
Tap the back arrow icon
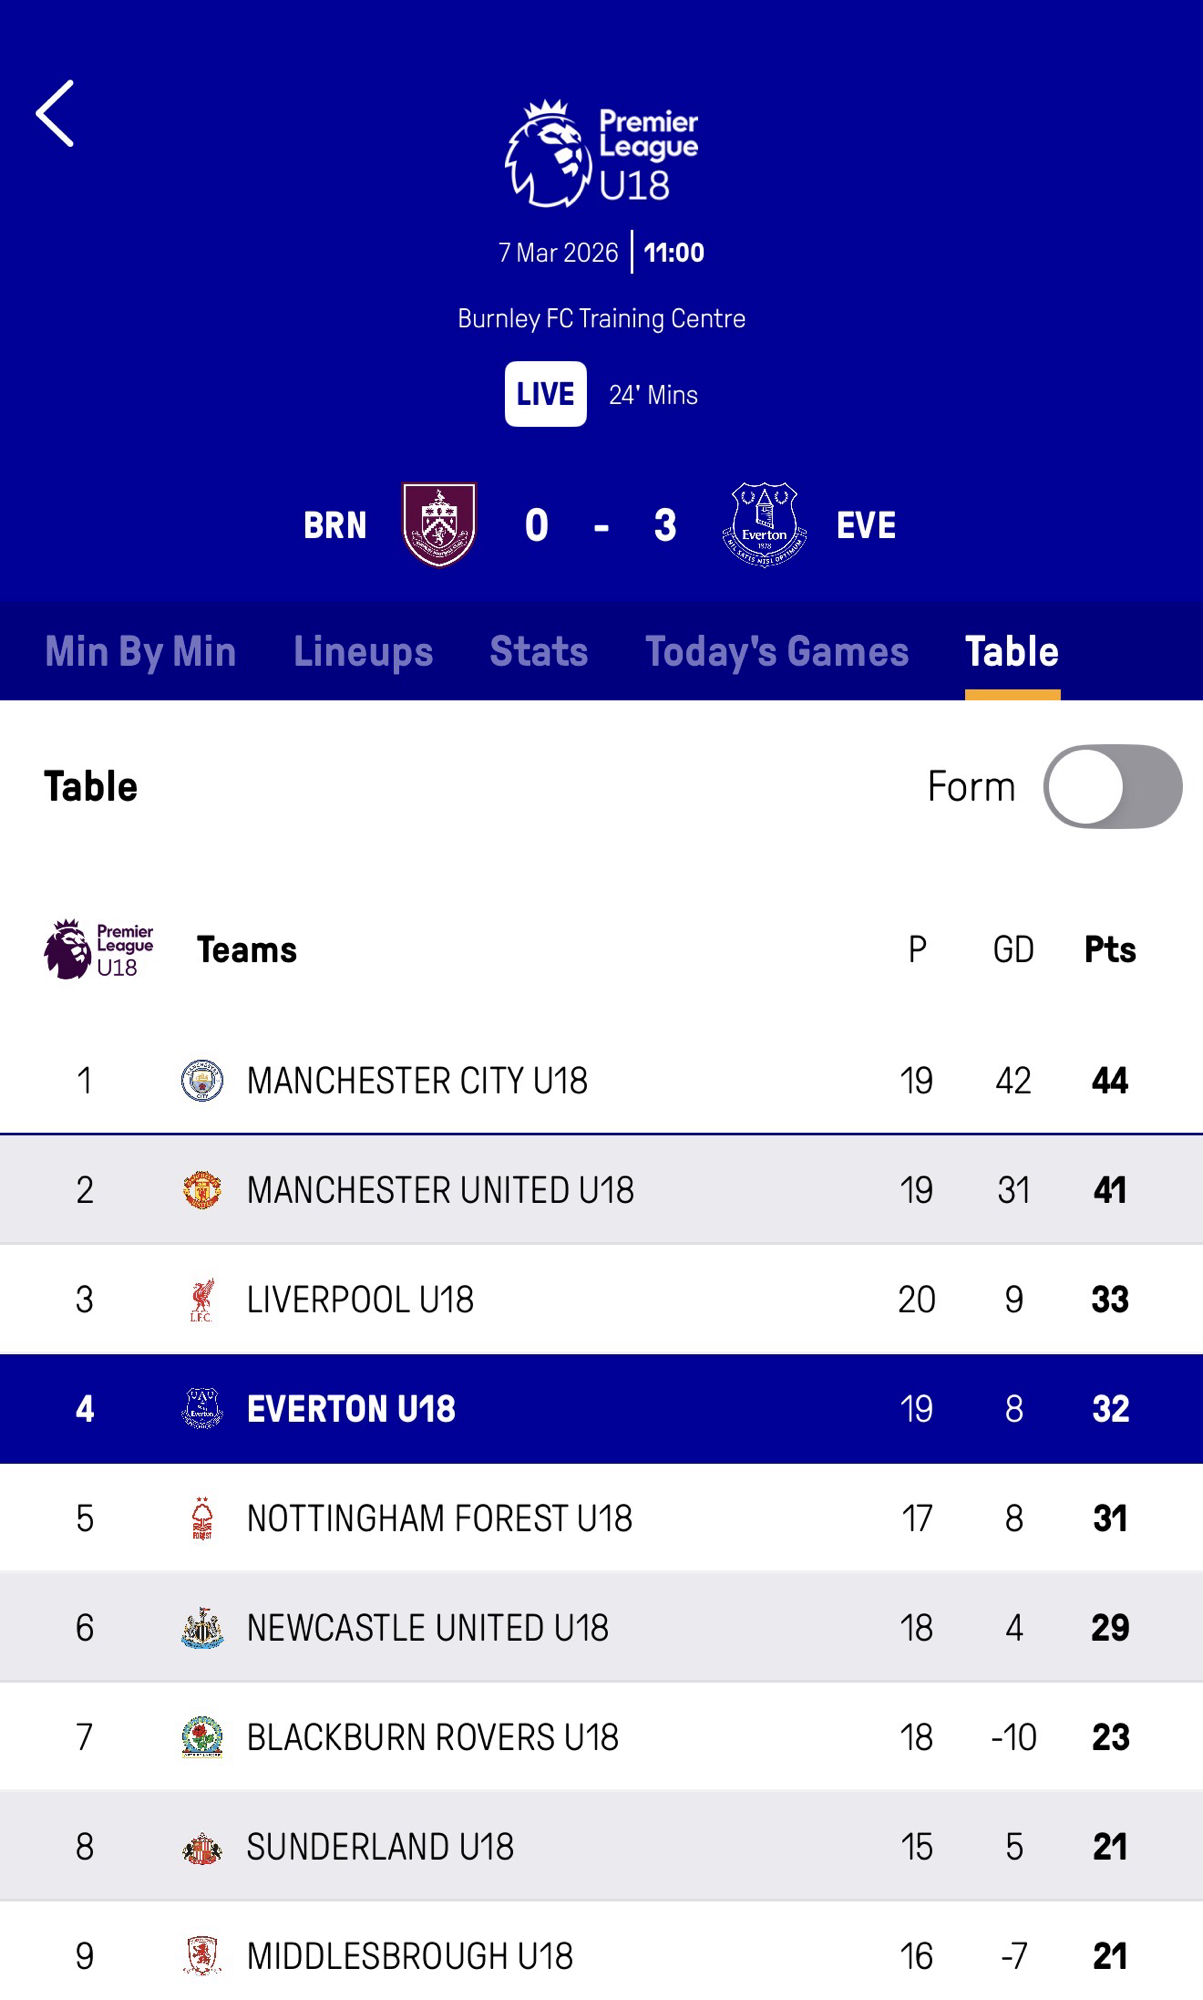pyautogui.click(x=56, y=114)
